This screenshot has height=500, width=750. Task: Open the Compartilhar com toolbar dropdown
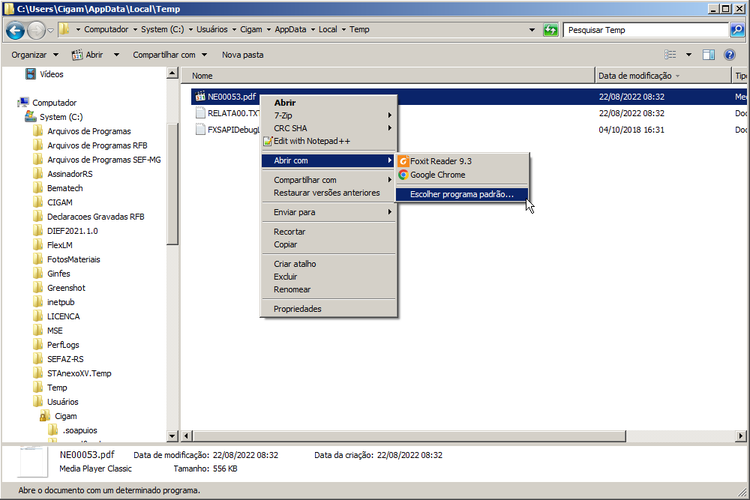click(x=170, y=55)
